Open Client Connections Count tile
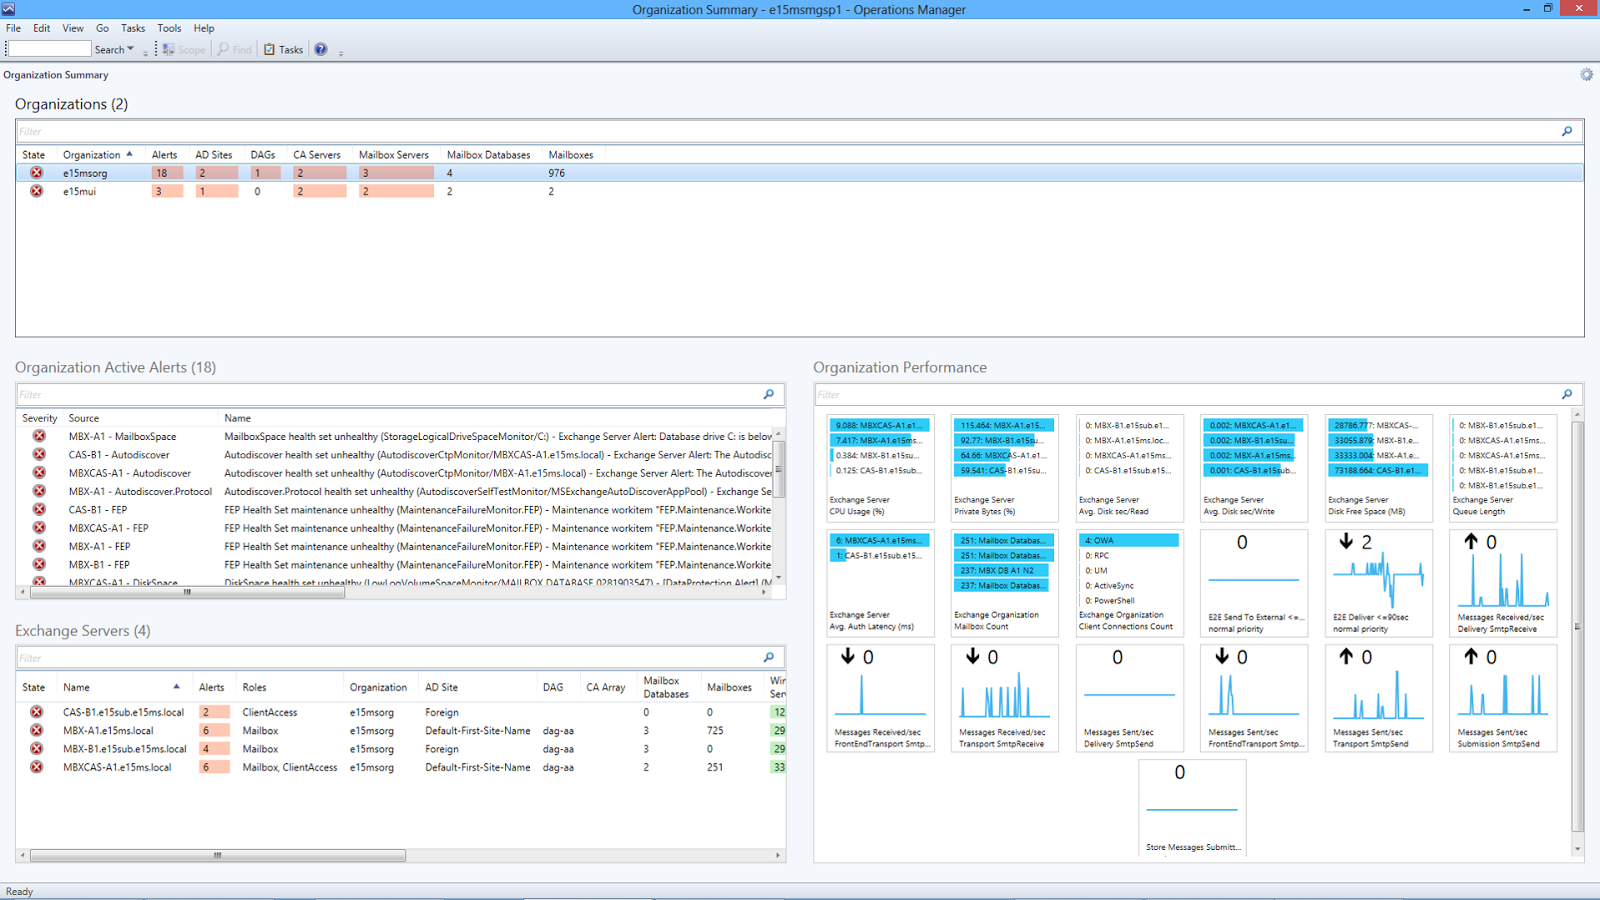 tap(1129, 583)
